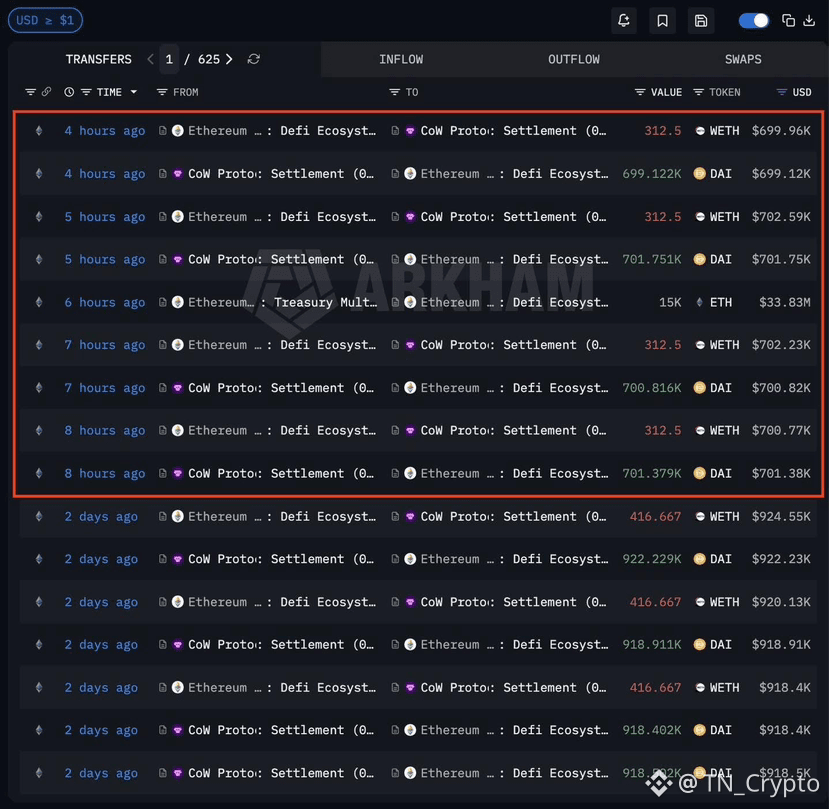This screenshot has width=829, height=809.
Task: Switch to the INFLOW tab
Action: tap(401, 59)
